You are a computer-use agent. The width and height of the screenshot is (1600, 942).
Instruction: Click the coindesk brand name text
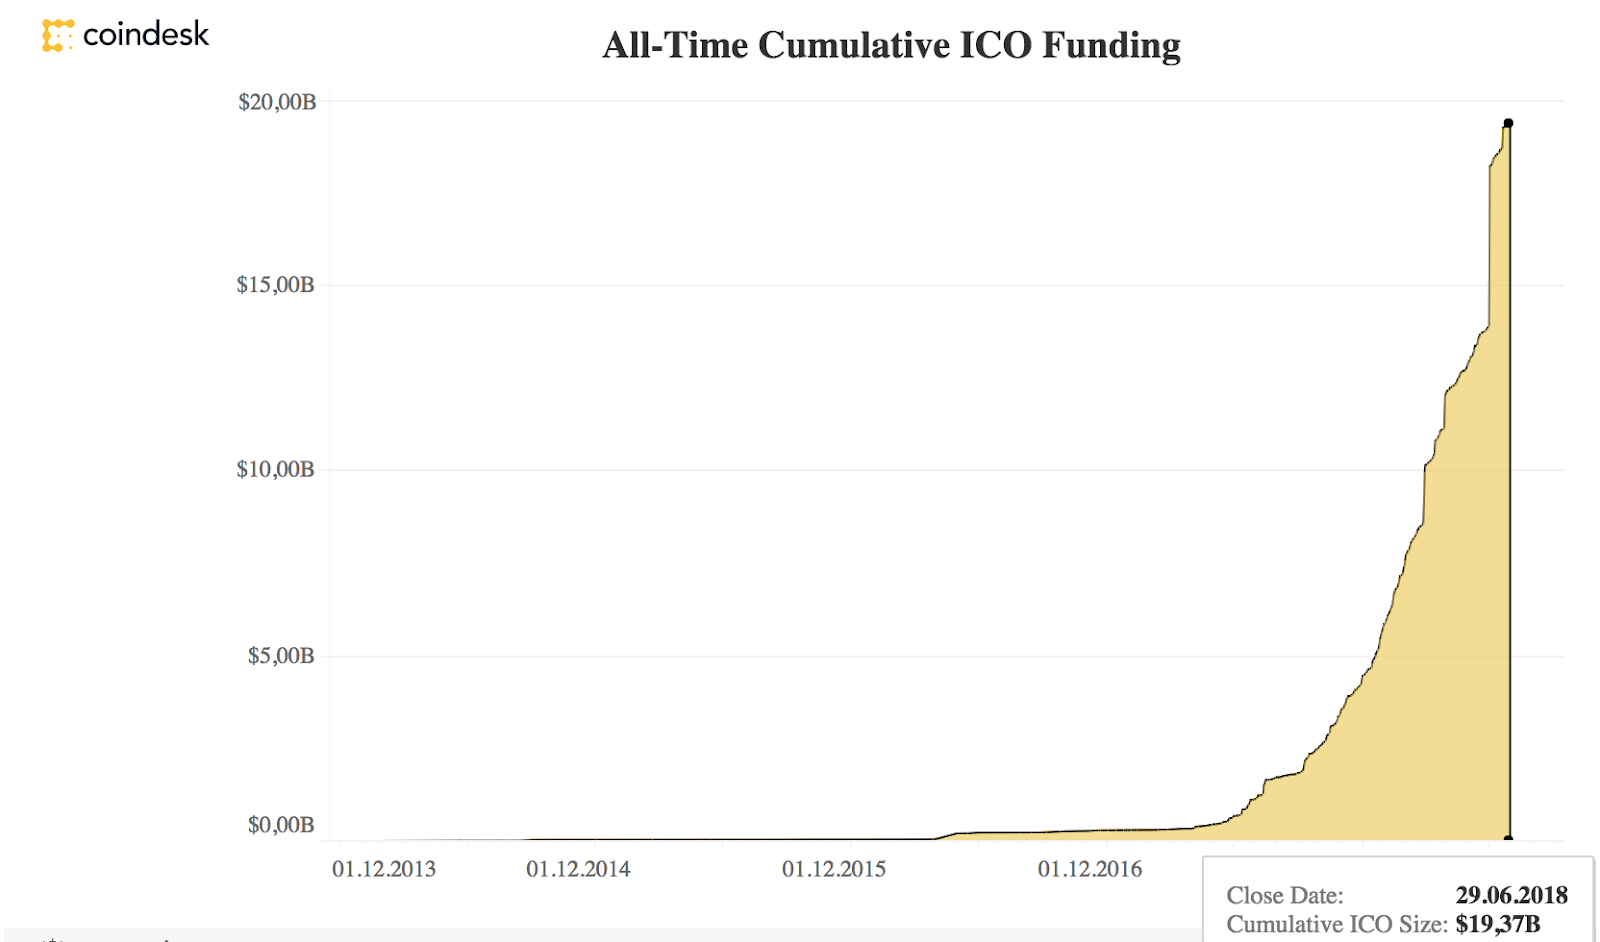tap(146, 35)
